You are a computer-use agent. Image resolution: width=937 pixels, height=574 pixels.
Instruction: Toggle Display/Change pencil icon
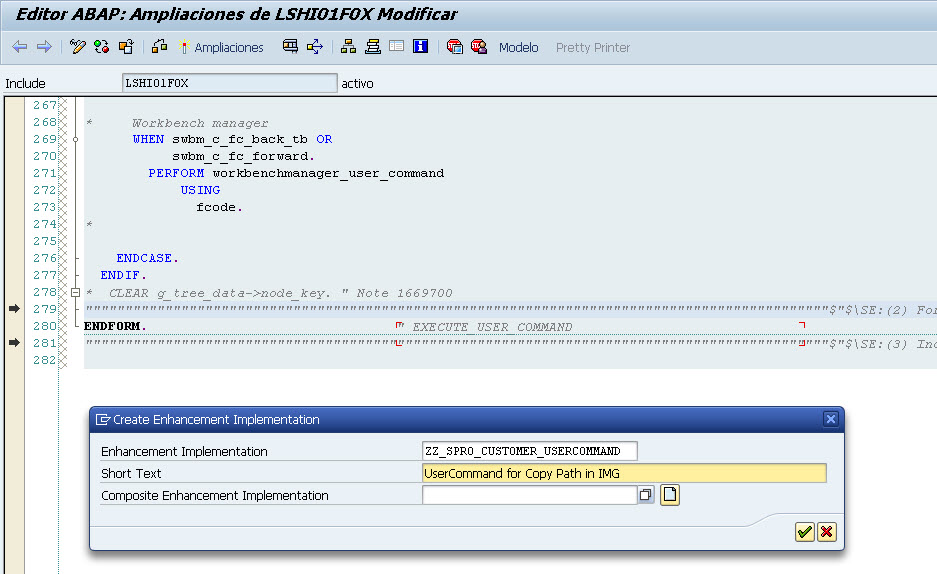coord(77,47)
